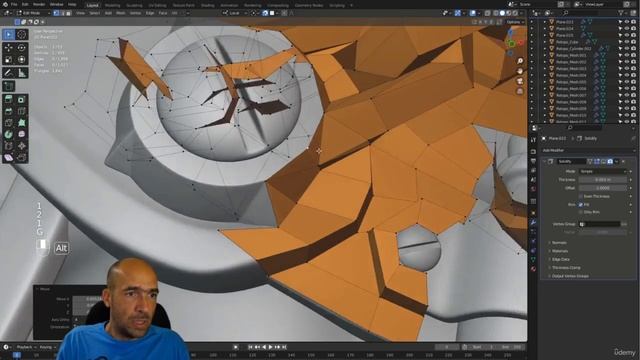
Task: Toggle viewport overlays button
Action: tap(473, 13)
